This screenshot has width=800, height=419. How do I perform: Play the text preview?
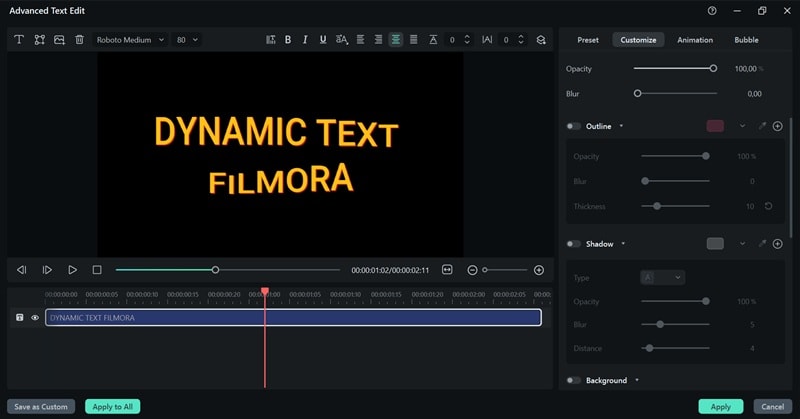tap(72, 269)
